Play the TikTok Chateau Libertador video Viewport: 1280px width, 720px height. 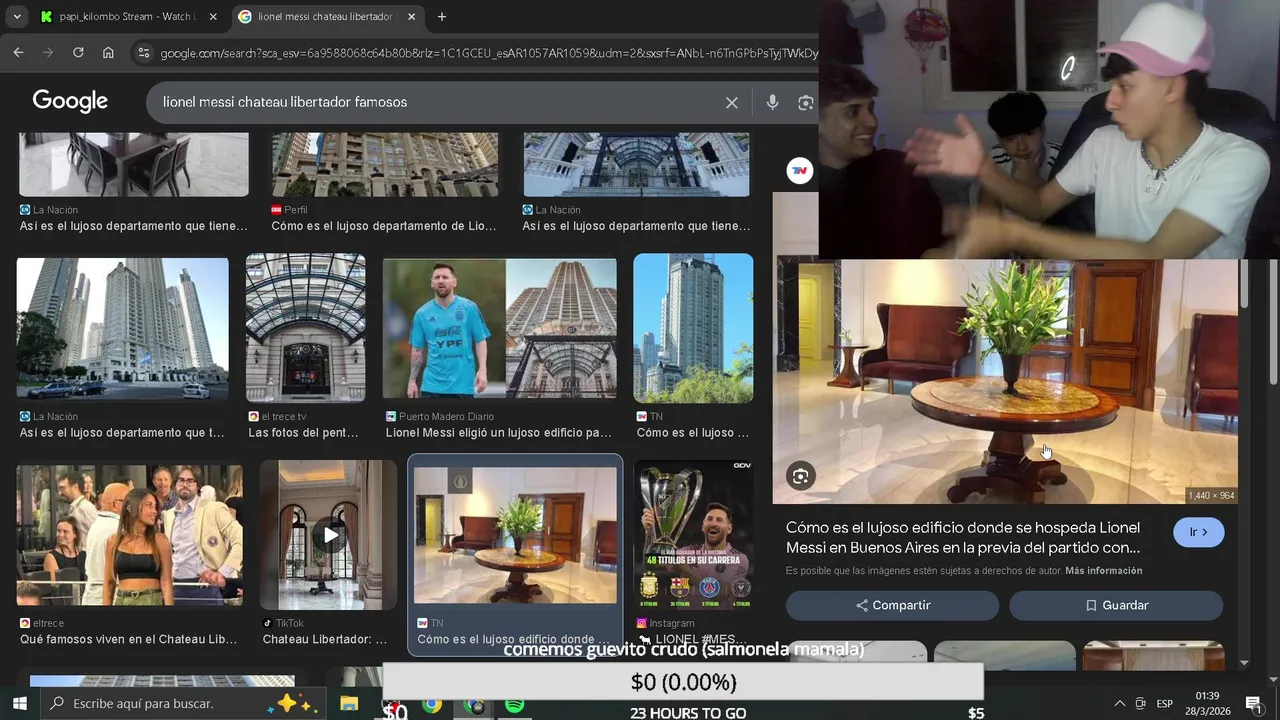click(328, 535)
